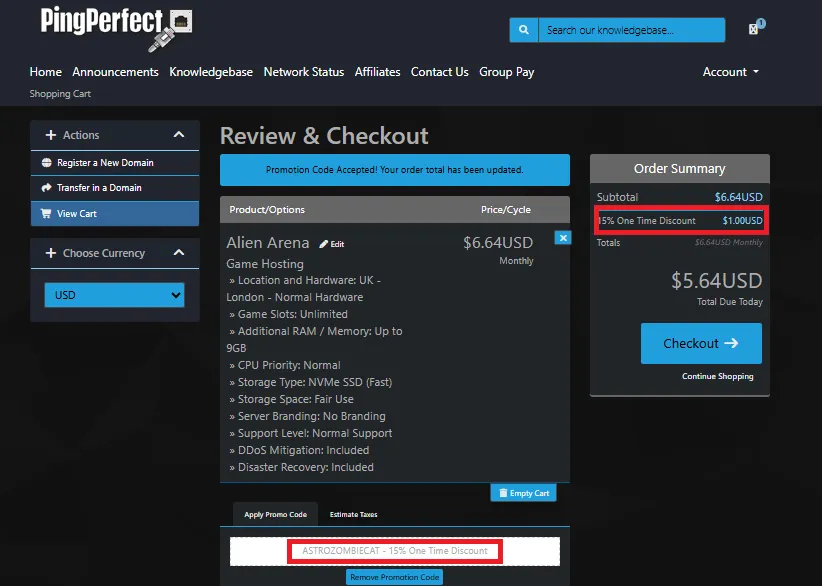Open Announcements page
Viewport: 822px width, 586px height.
[115, 72]
